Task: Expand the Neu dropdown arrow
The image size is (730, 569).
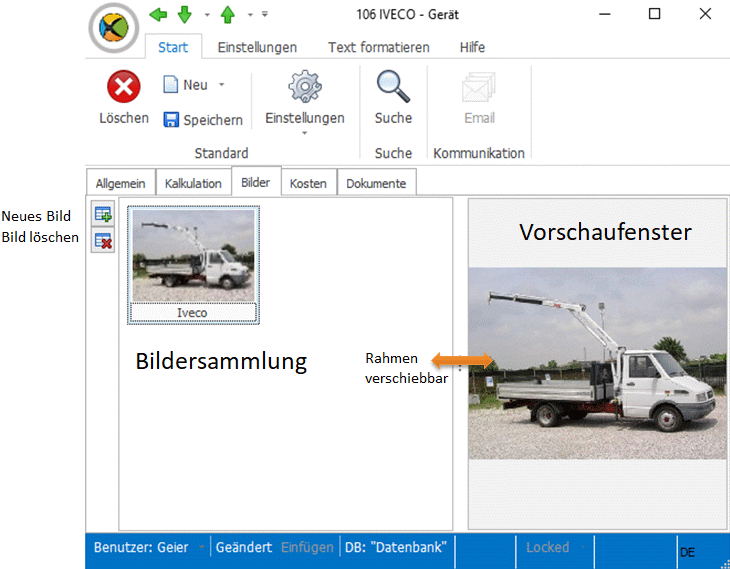Action: (222, 85)
